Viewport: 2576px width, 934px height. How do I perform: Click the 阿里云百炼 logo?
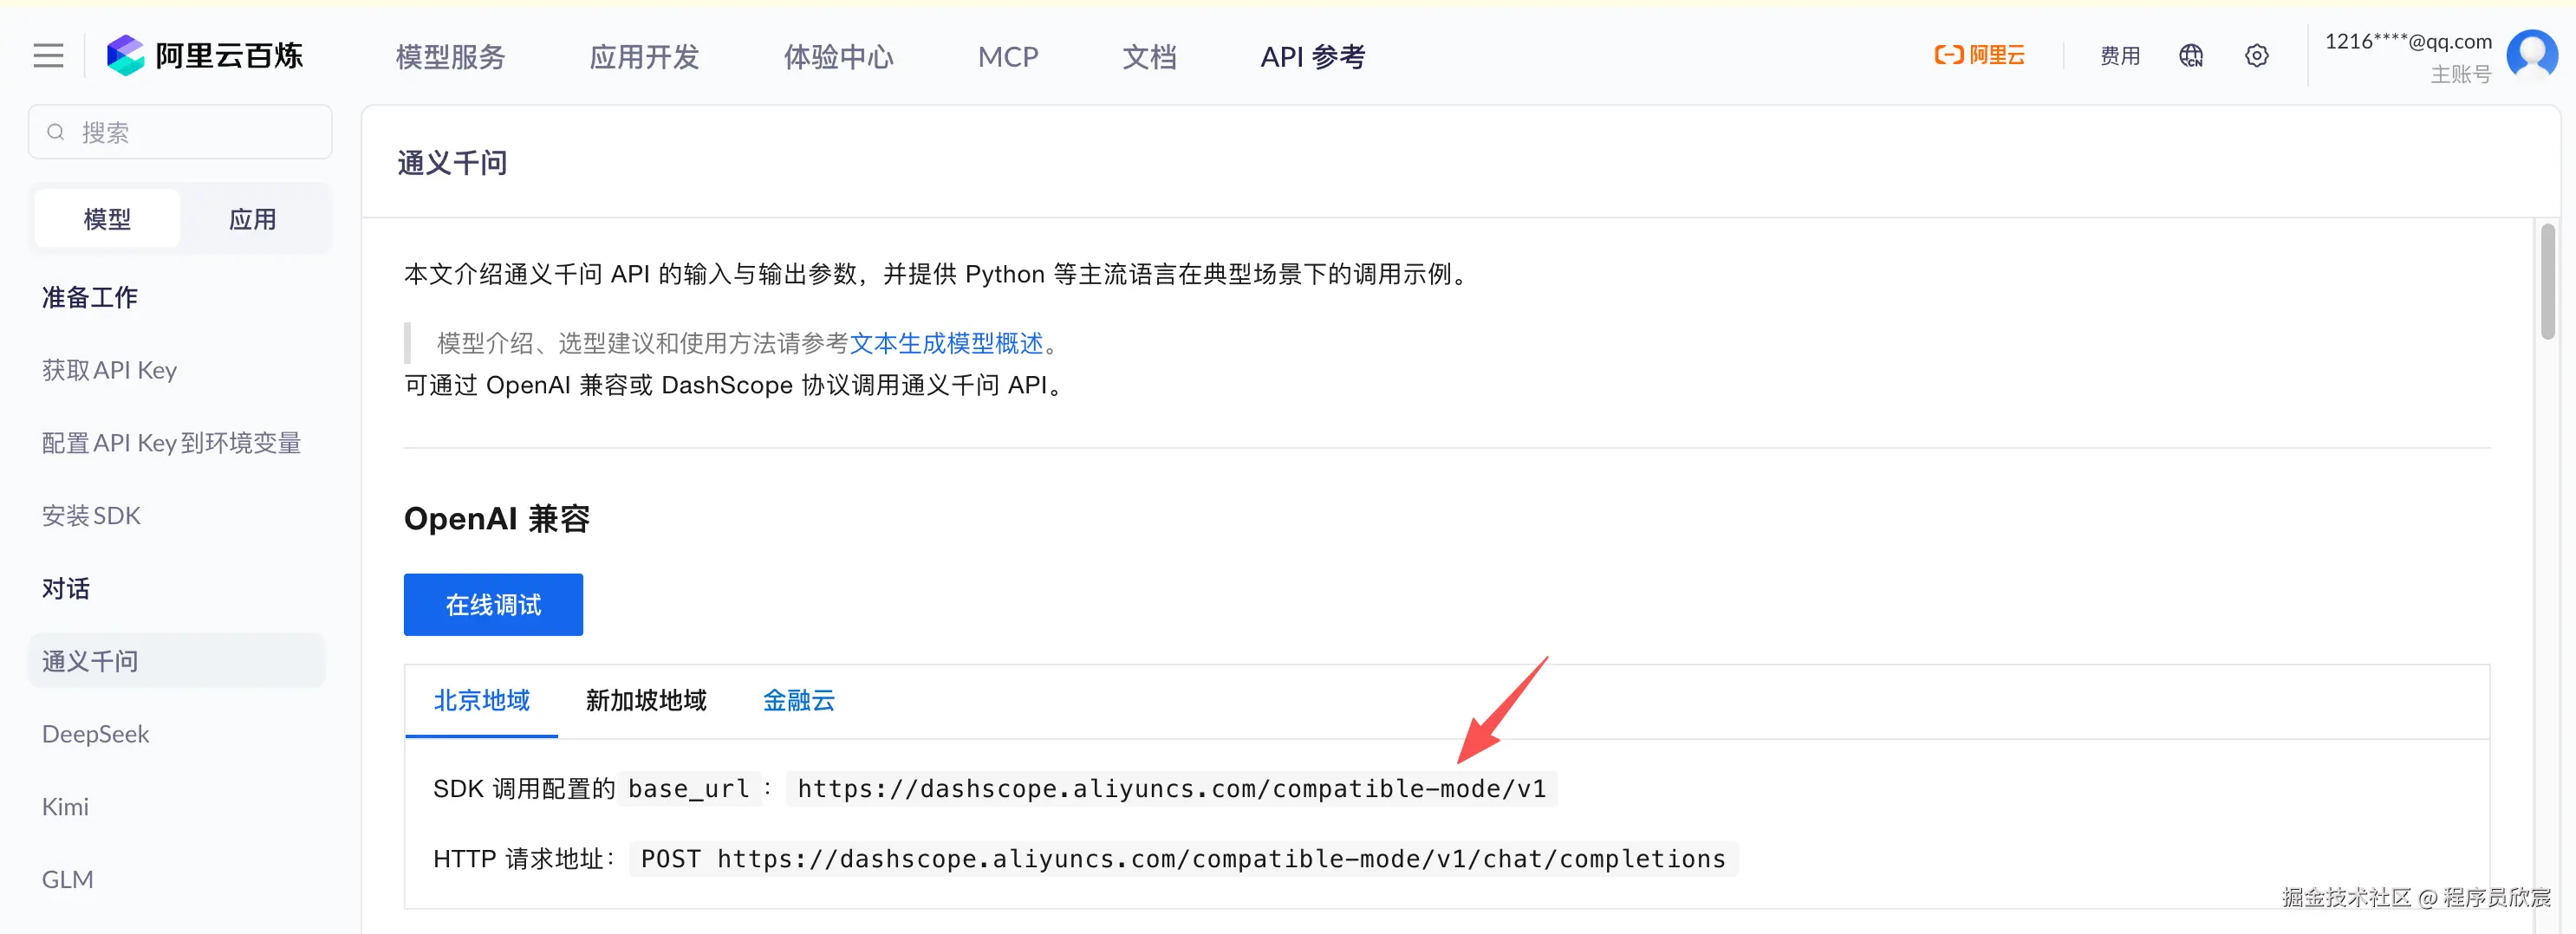point(205,56)
